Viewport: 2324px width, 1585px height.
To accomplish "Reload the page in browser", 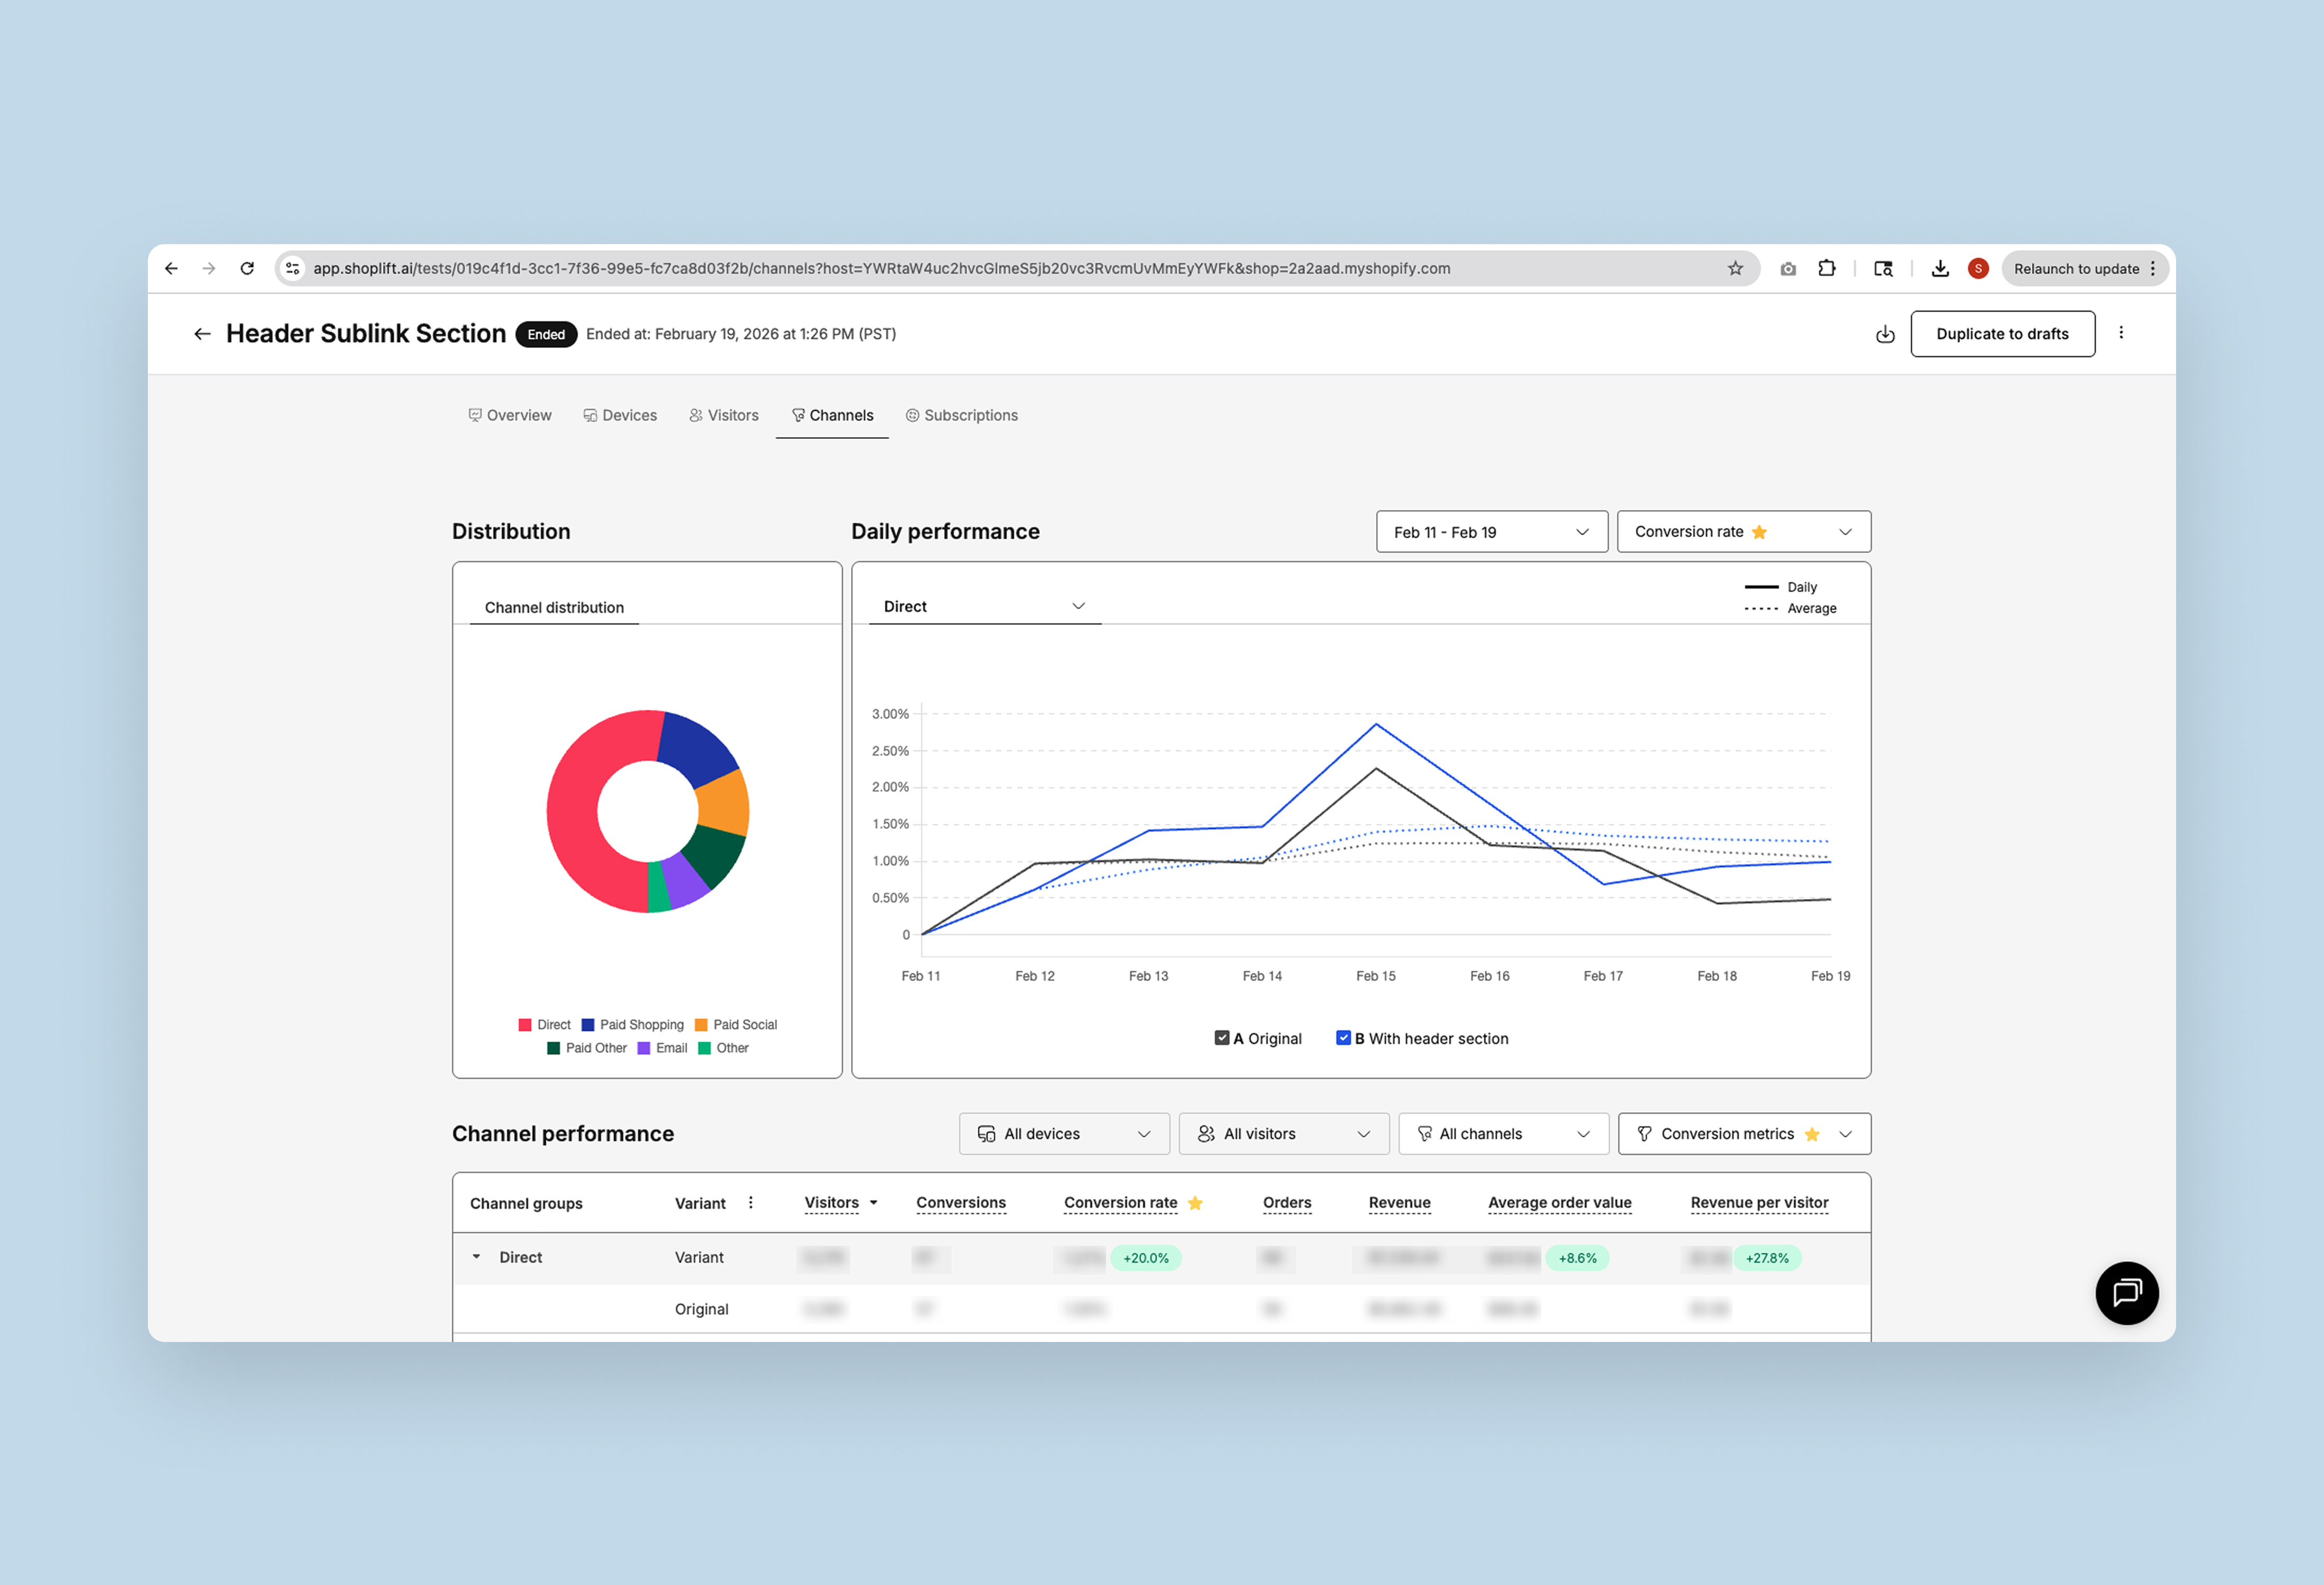I will click(247, 268).
